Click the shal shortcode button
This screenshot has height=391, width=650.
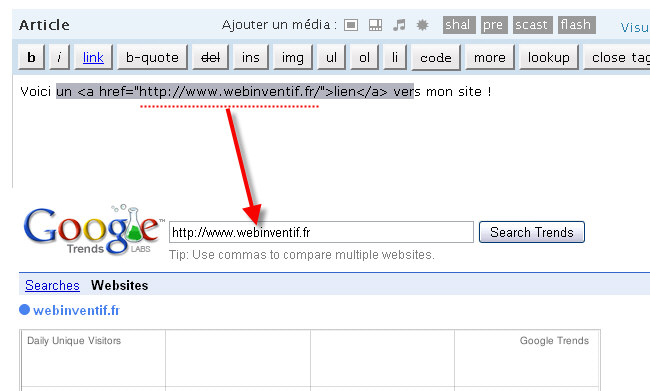pos(459,25)
